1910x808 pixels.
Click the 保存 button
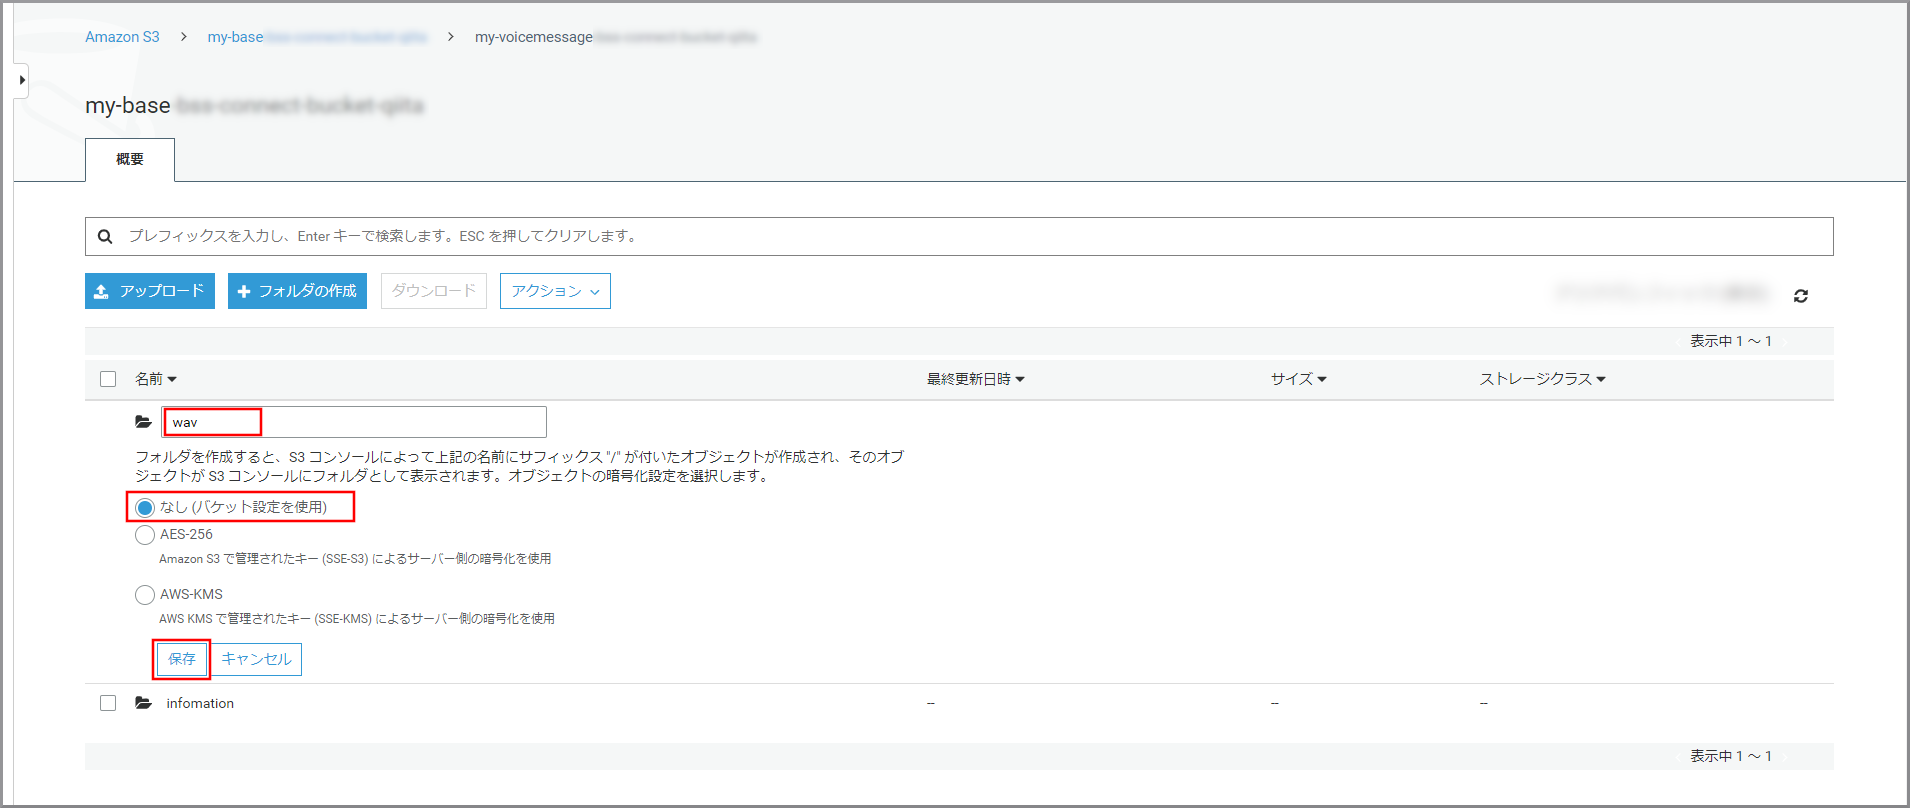[x=182, y=659]
